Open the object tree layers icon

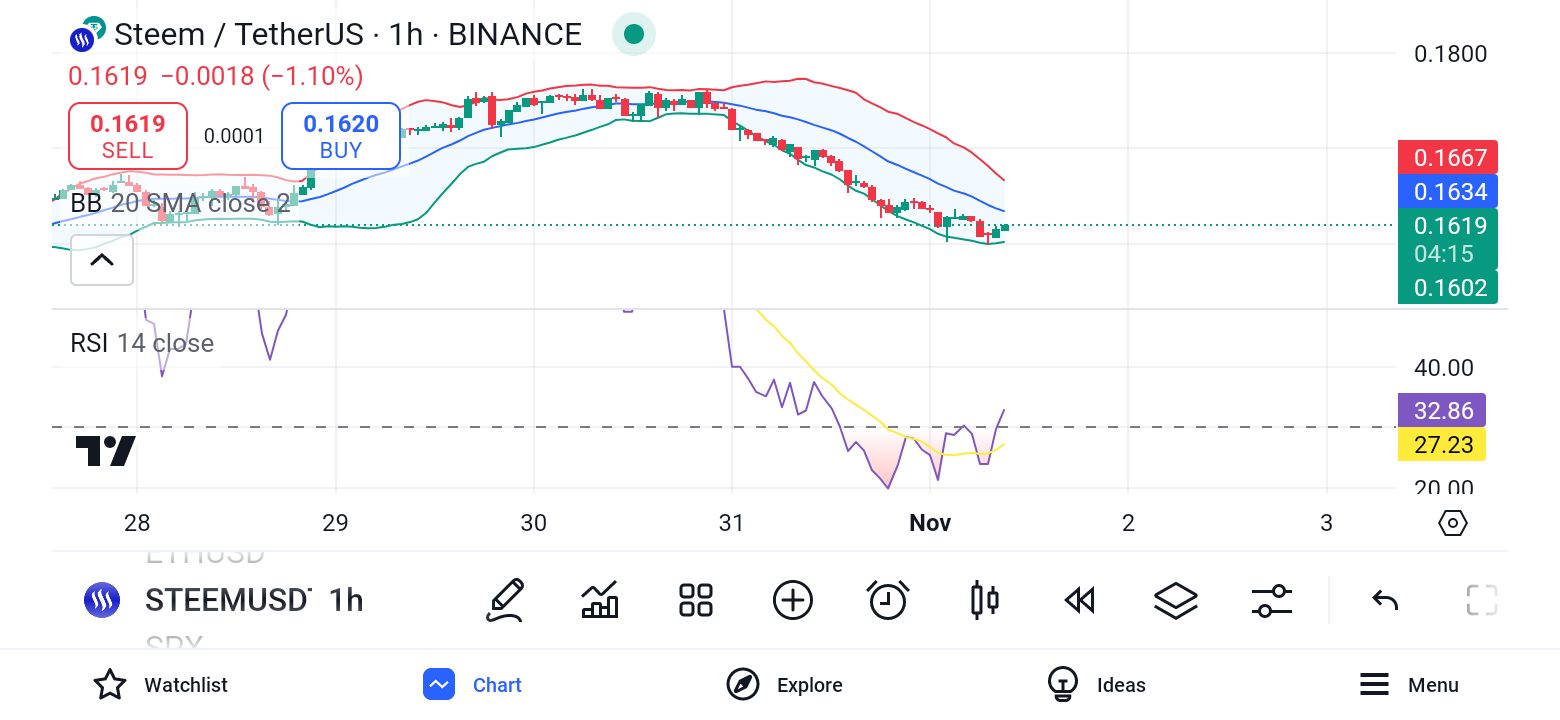[x=1175, y=600]
